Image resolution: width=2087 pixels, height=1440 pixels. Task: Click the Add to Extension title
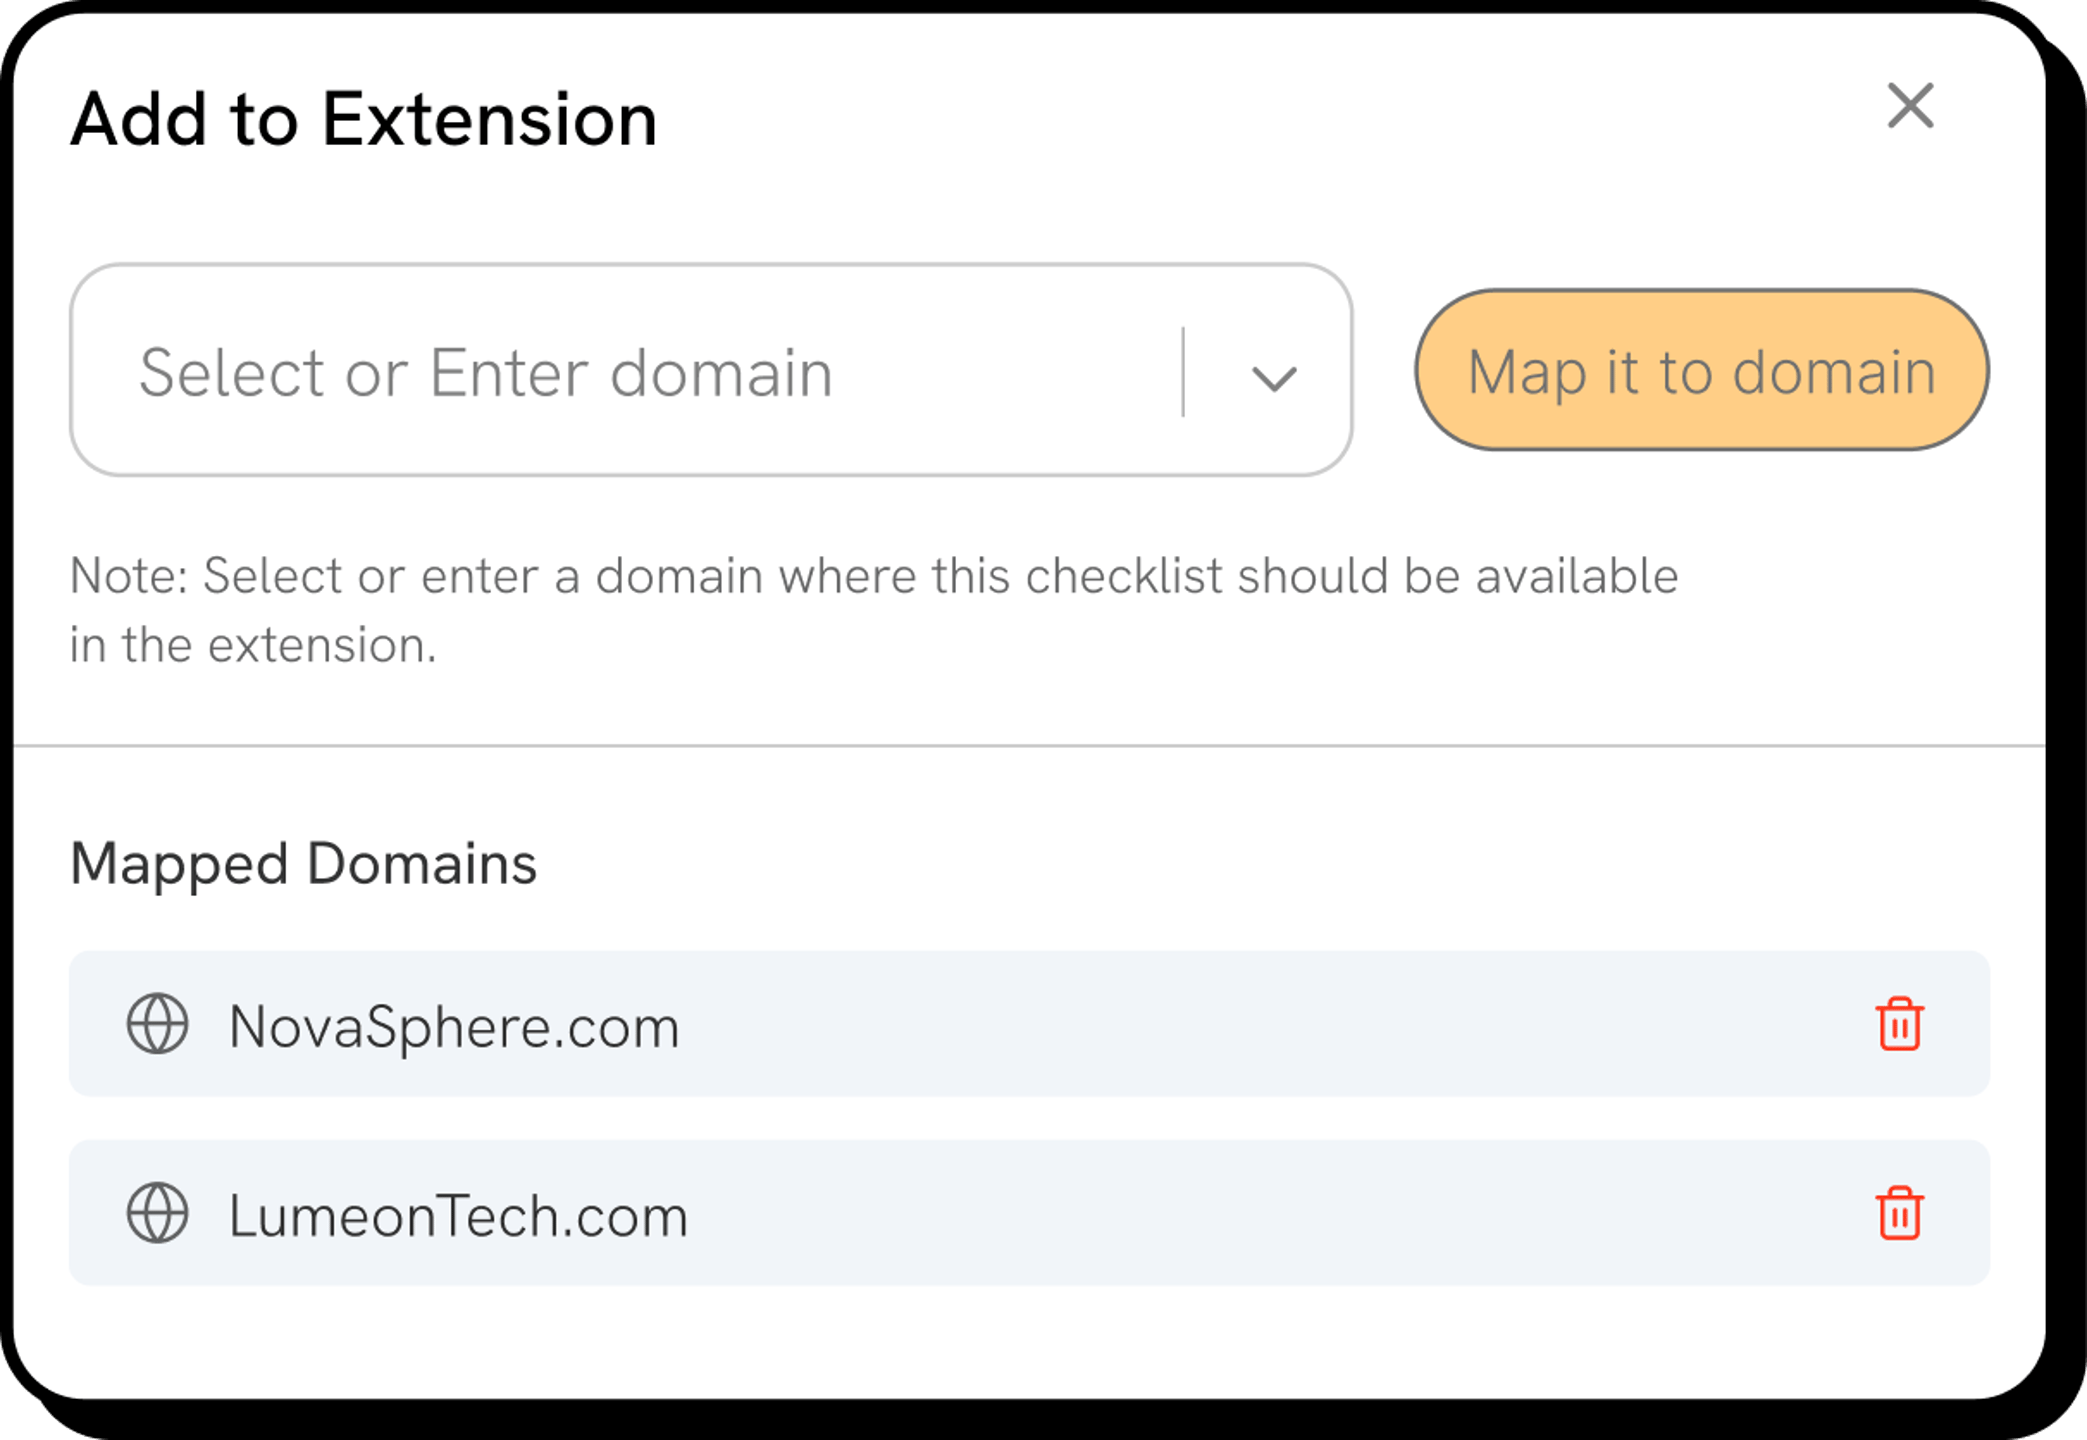pyautogui.click(x=364, y=120)
